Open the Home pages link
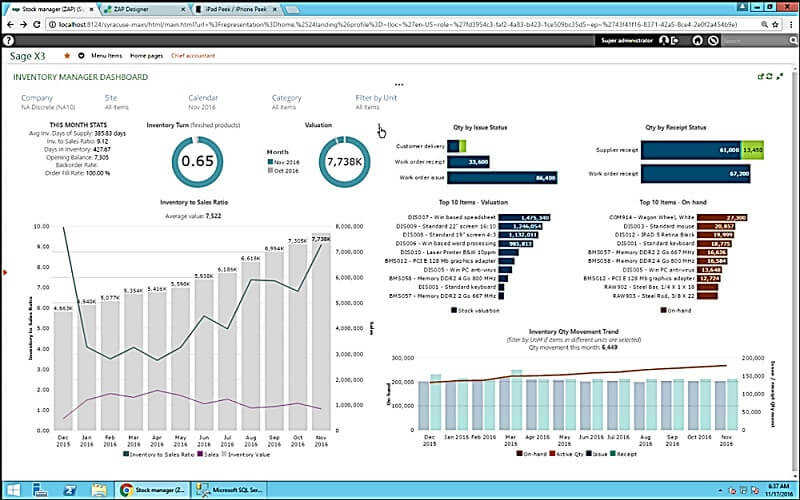This screenshot has height=500, width=800. tap(147, 56)
